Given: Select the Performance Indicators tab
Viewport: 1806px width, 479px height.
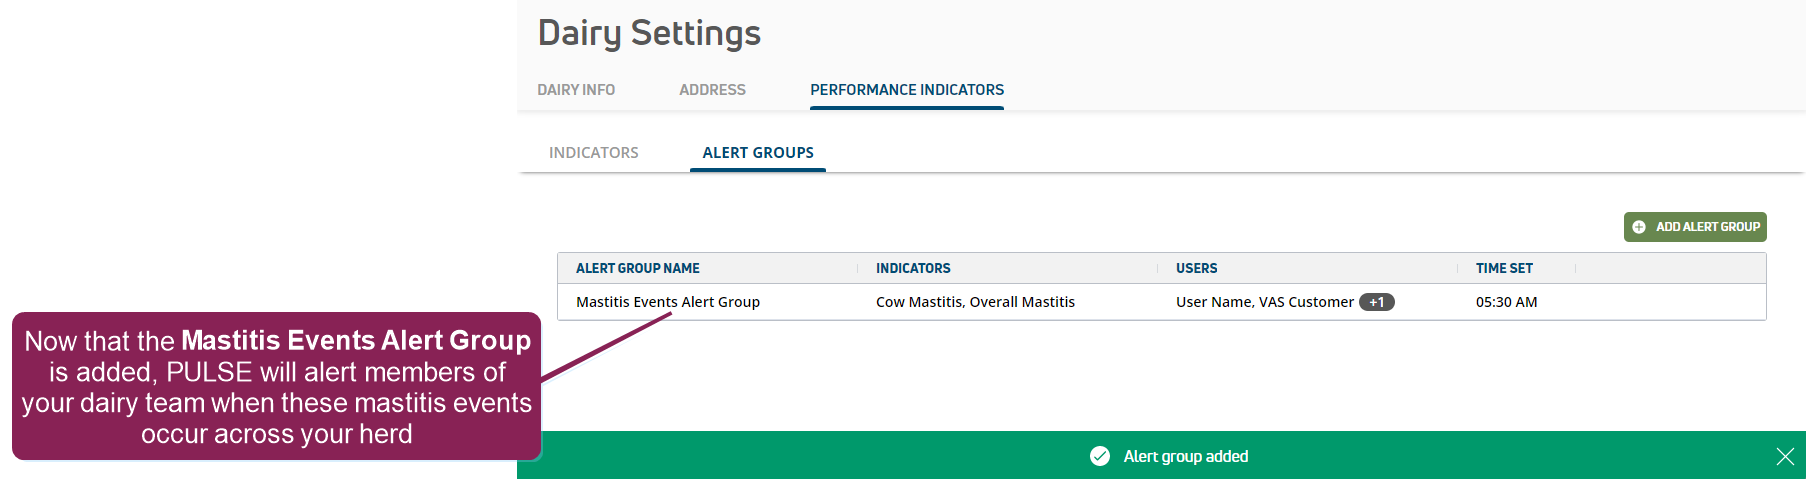Looking at the screenshot, I should [906, 90].
